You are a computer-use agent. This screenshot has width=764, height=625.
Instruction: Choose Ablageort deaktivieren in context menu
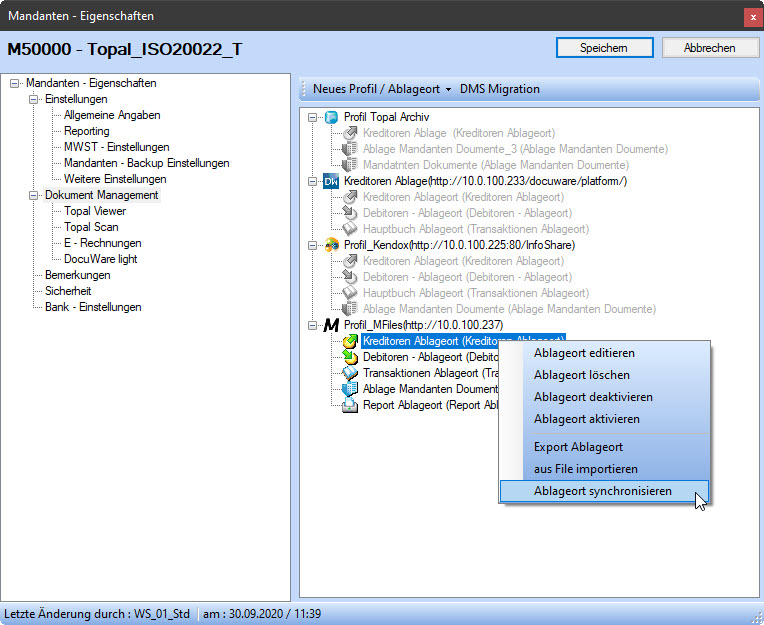593,397
